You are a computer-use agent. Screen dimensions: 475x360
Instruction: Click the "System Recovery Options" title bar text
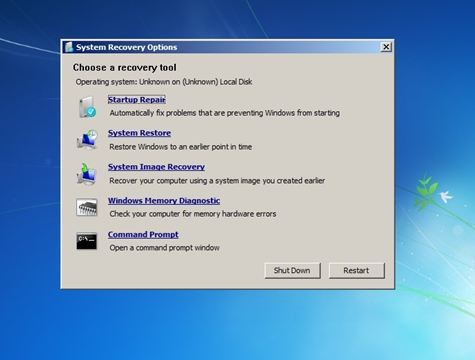126,47
